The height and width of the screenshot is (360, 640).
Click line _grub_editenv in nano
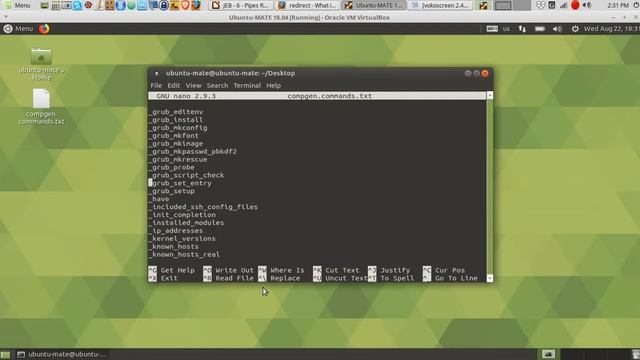click(176, 111)
